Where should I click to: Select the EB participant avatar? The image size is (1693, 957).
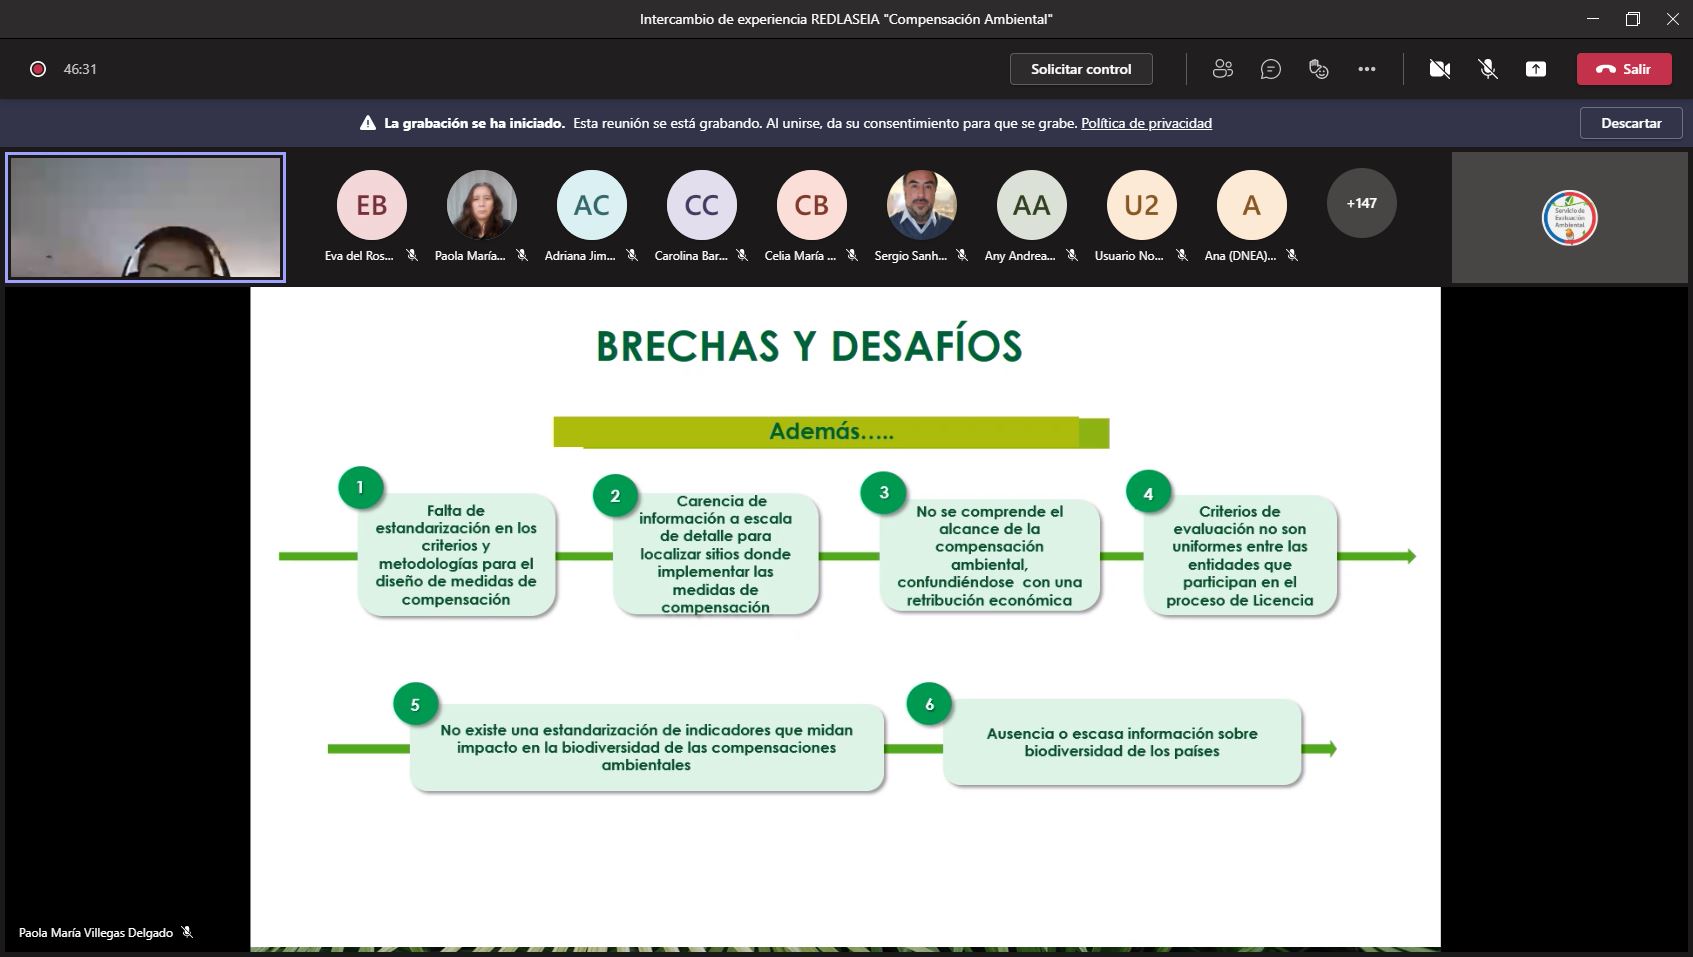[x=372, y=205]
